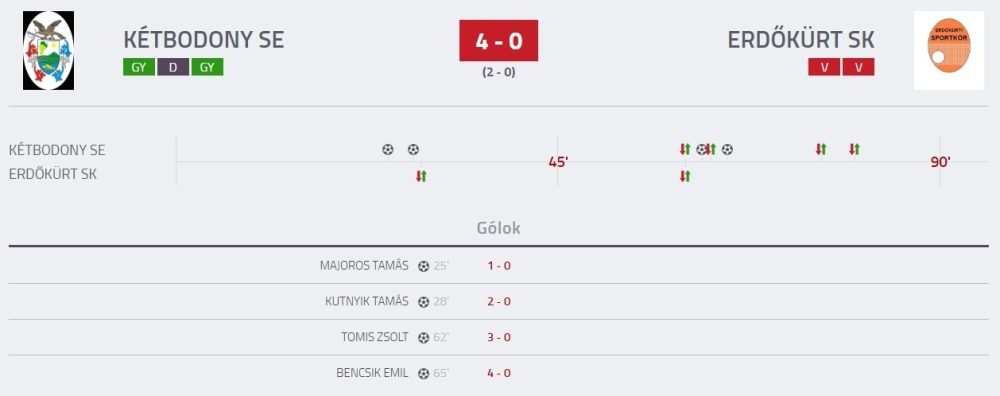The image size is (1000, 396).
Task: Select the 25' goal ball on the timeline
Action: pos(388,150)
